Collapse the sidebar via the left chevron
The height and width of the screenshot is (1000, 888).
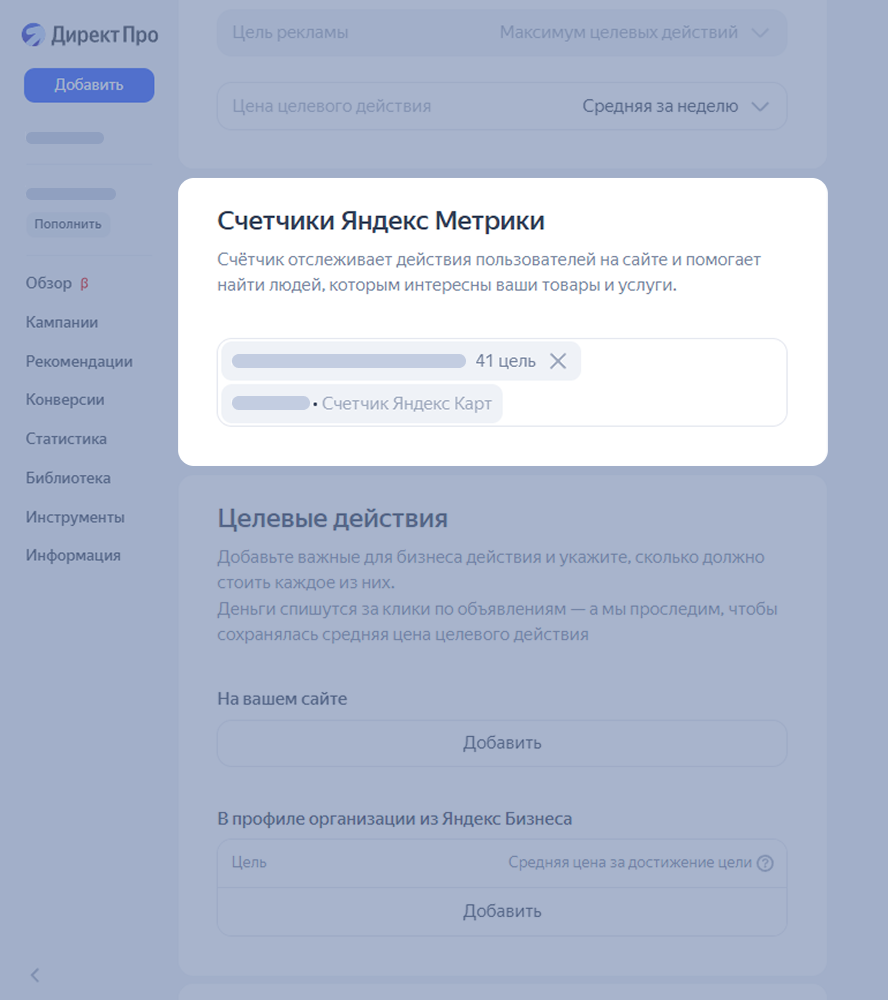(33, 974)
